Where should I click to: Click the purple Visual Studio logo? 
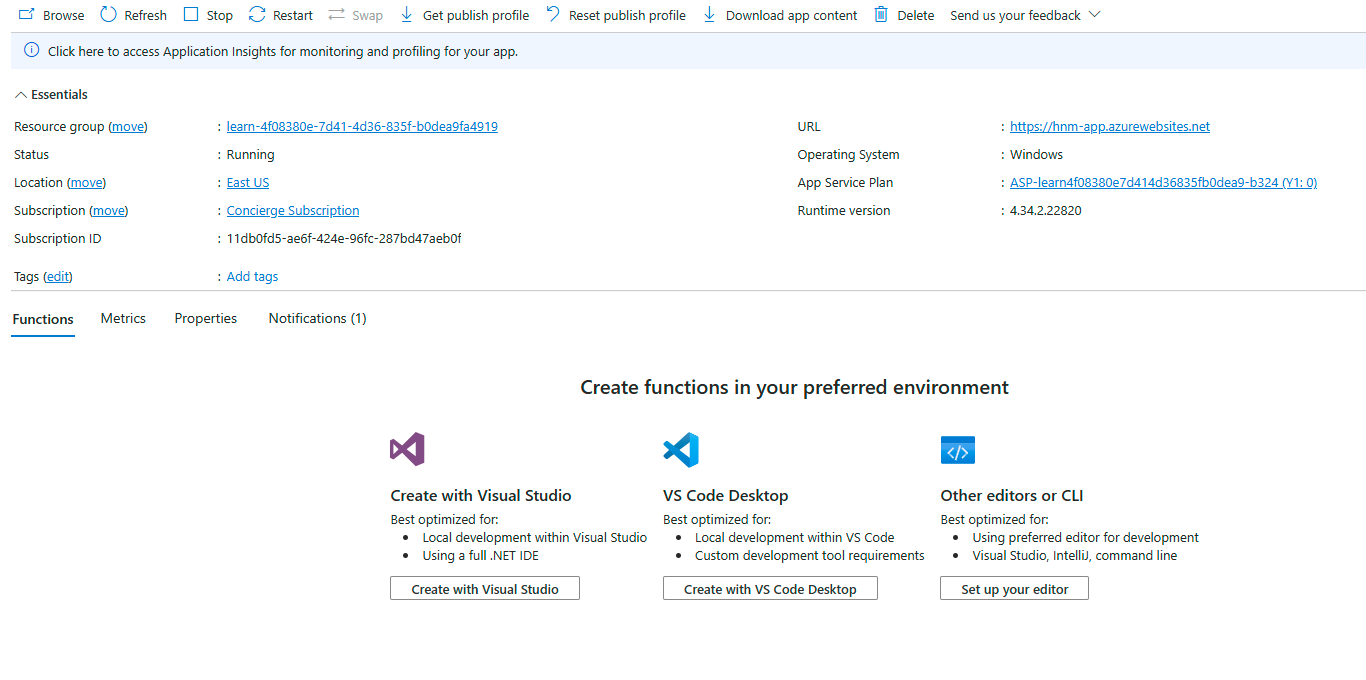pyautogui.click(x=407, y=449)
